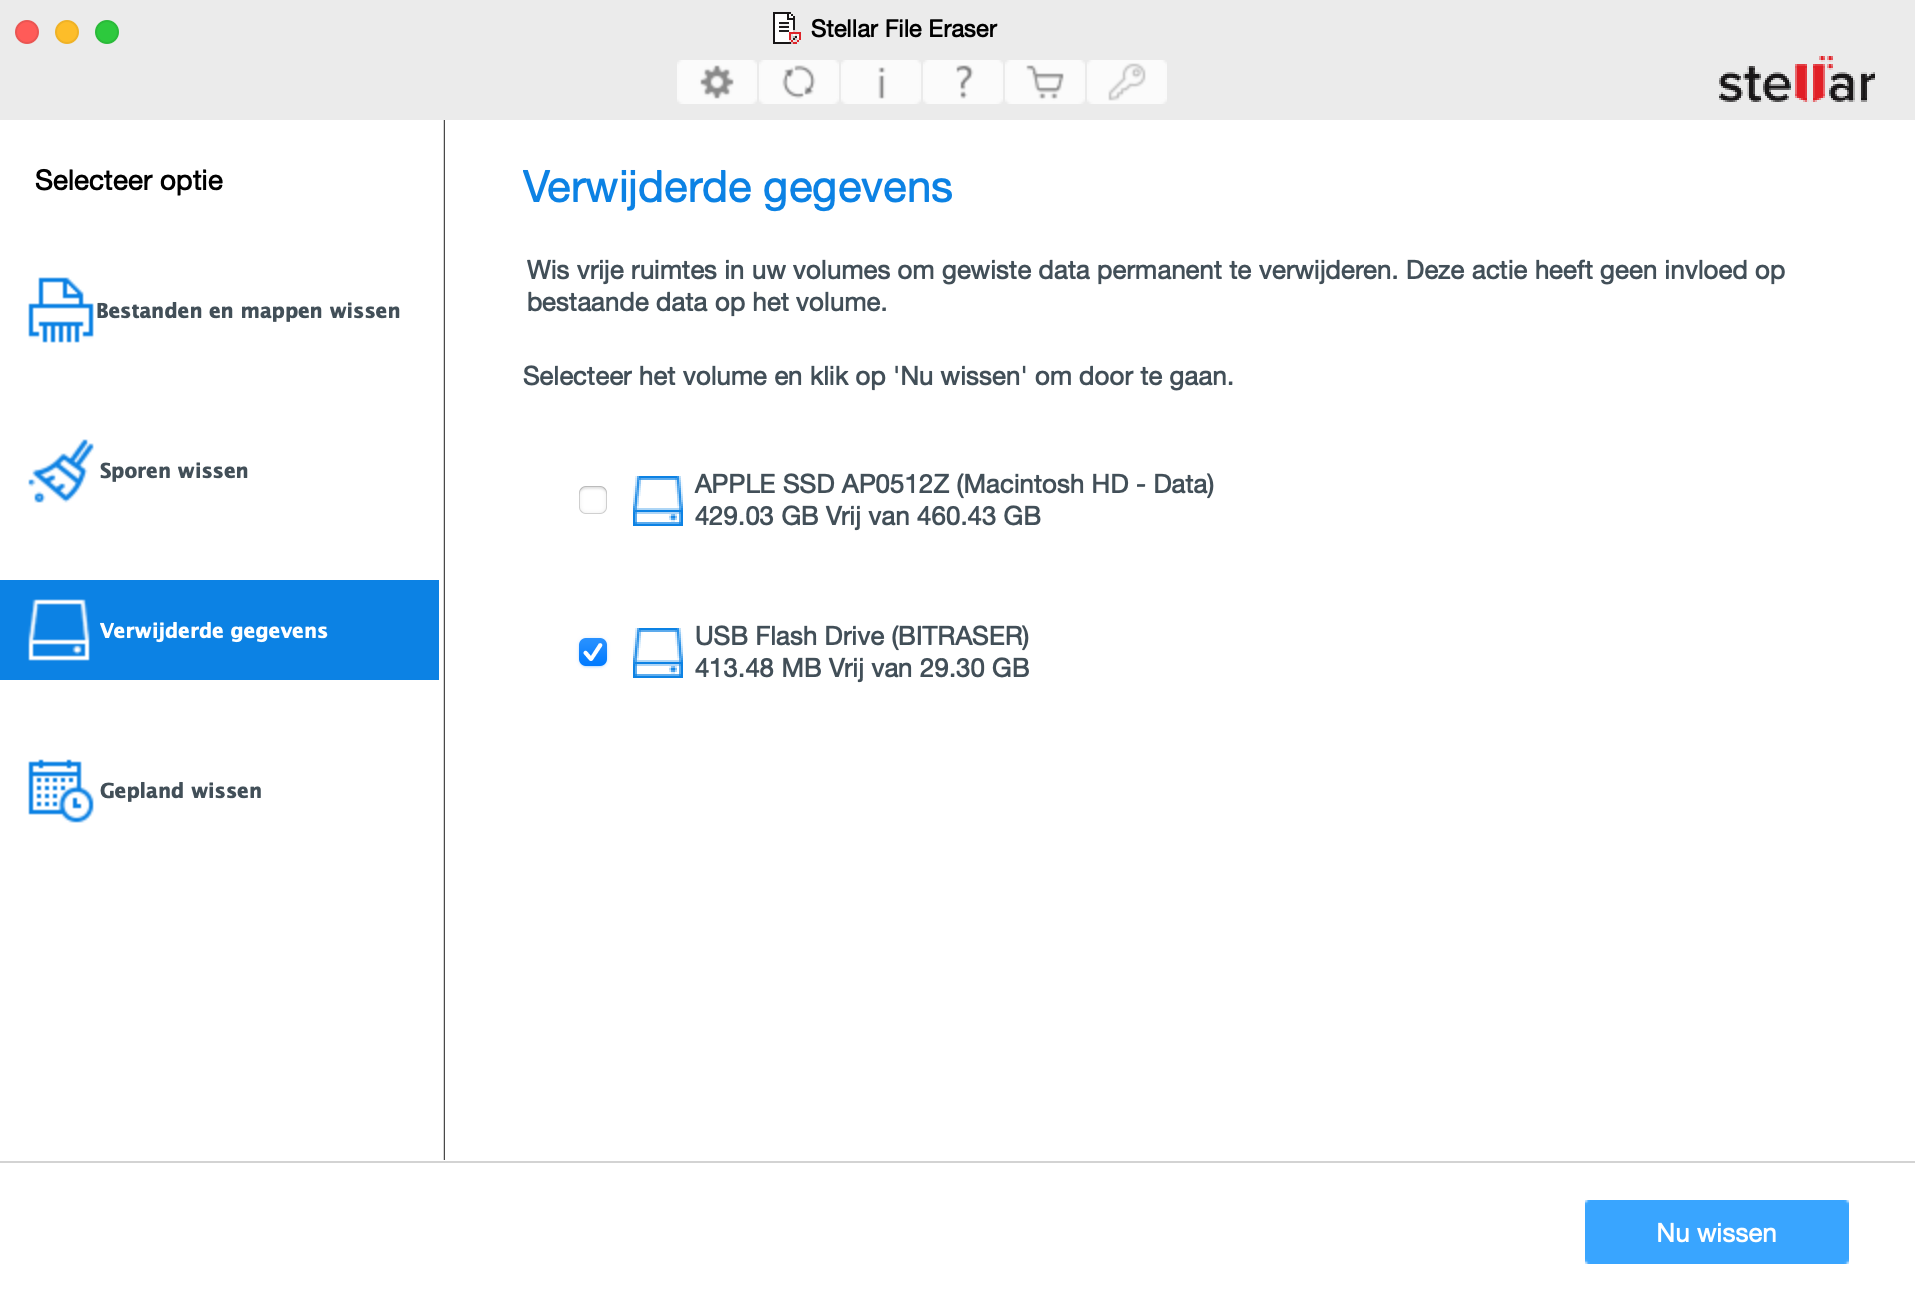The image size is (1915, 1300).
Task: Click the Nu wissen button
Action: click(1716, 1232)
